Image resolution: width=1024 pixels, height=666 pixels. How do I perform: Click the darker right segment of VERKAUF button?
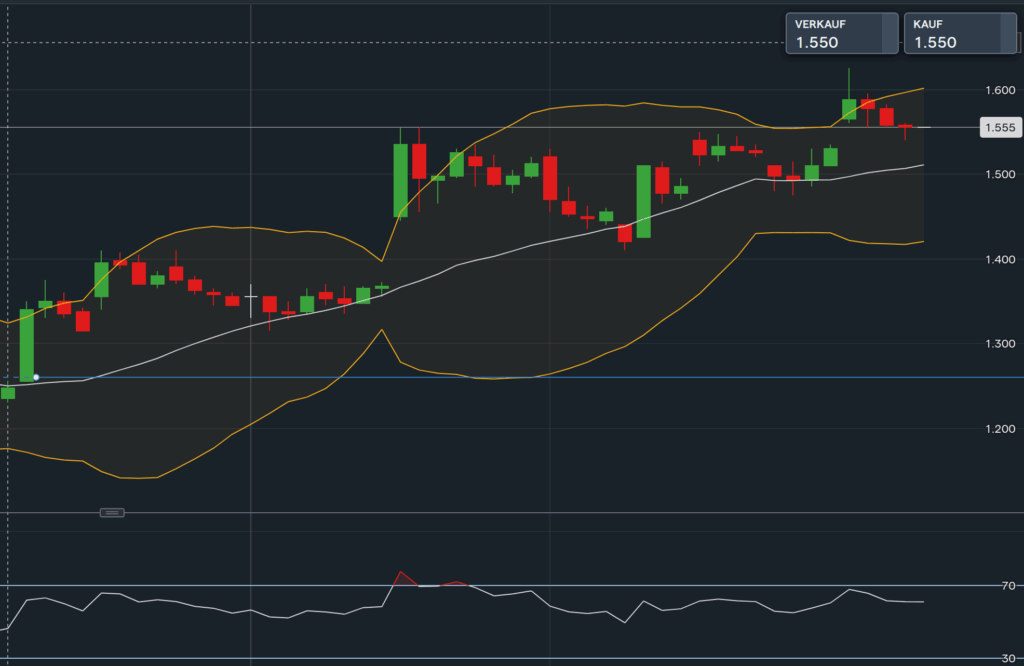pos(889,33)
